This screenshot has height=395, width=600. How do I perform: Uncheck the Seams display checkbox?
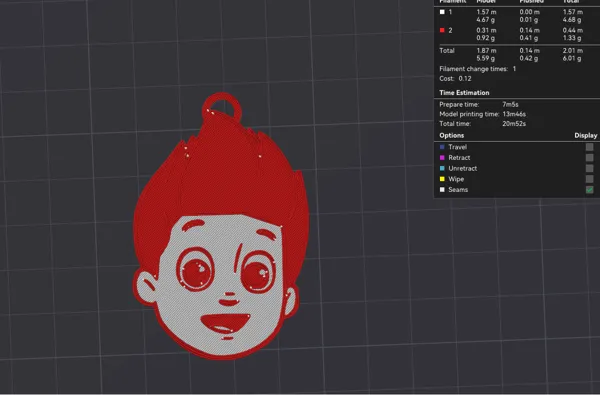[589, 190]
